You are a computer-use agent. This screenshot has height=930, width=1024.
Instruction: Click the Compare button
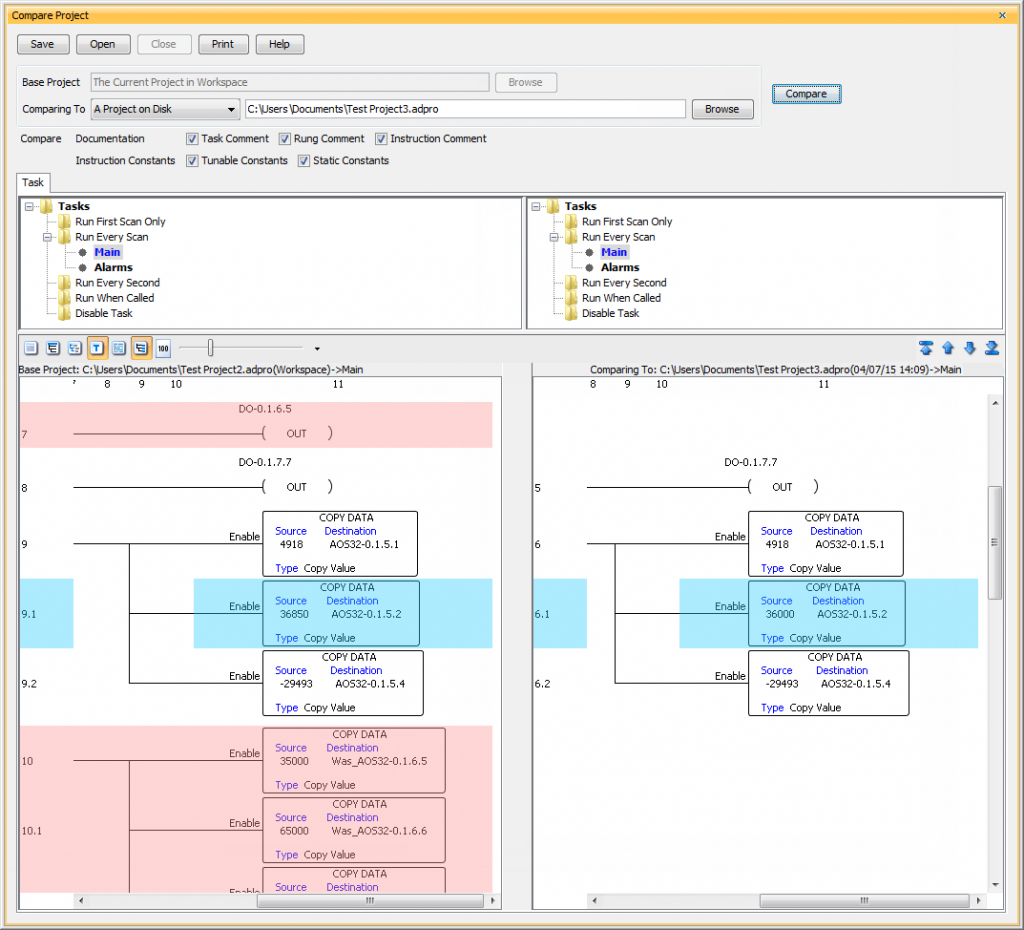click(x=806, y=92)
